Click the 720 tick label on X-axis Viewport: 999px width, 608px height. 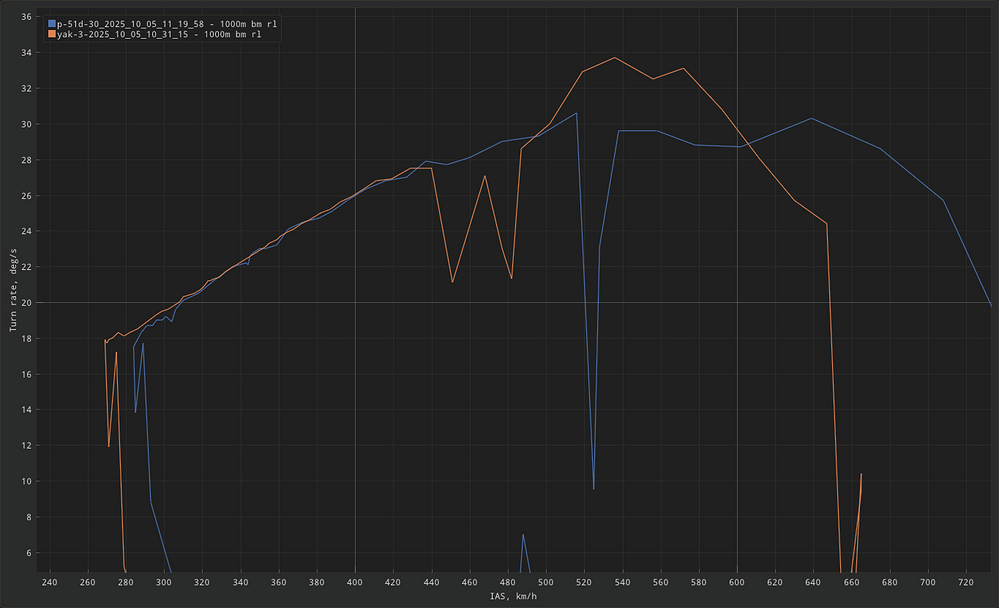(966, 582)
